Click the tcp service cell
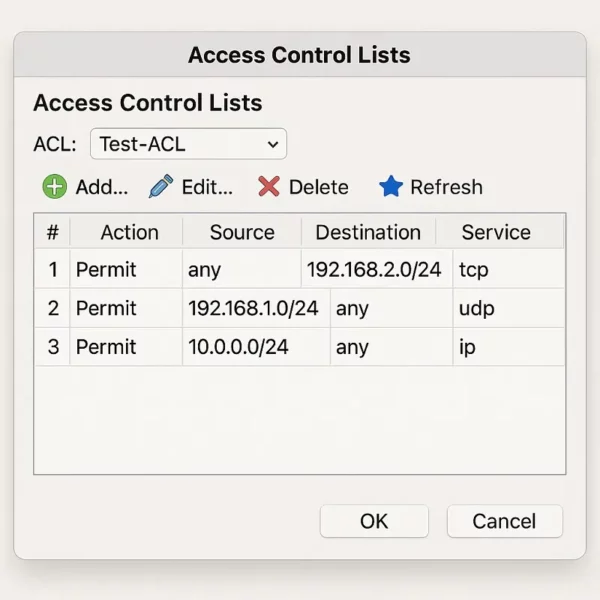The width and height of the screenshot is (600, 600). (x=509, y=269)
